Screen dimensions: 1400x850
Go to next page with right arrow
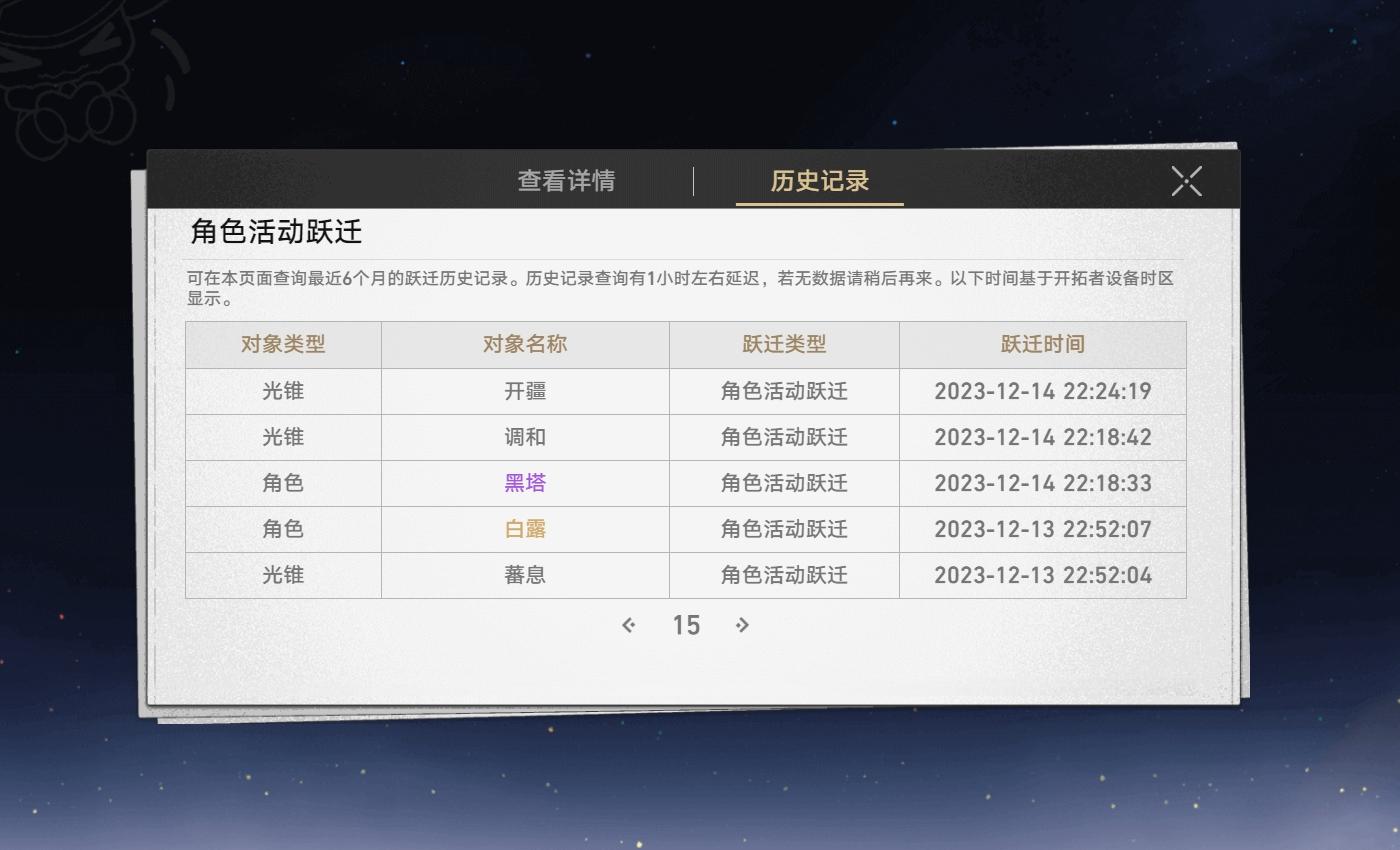pos(743,625)
